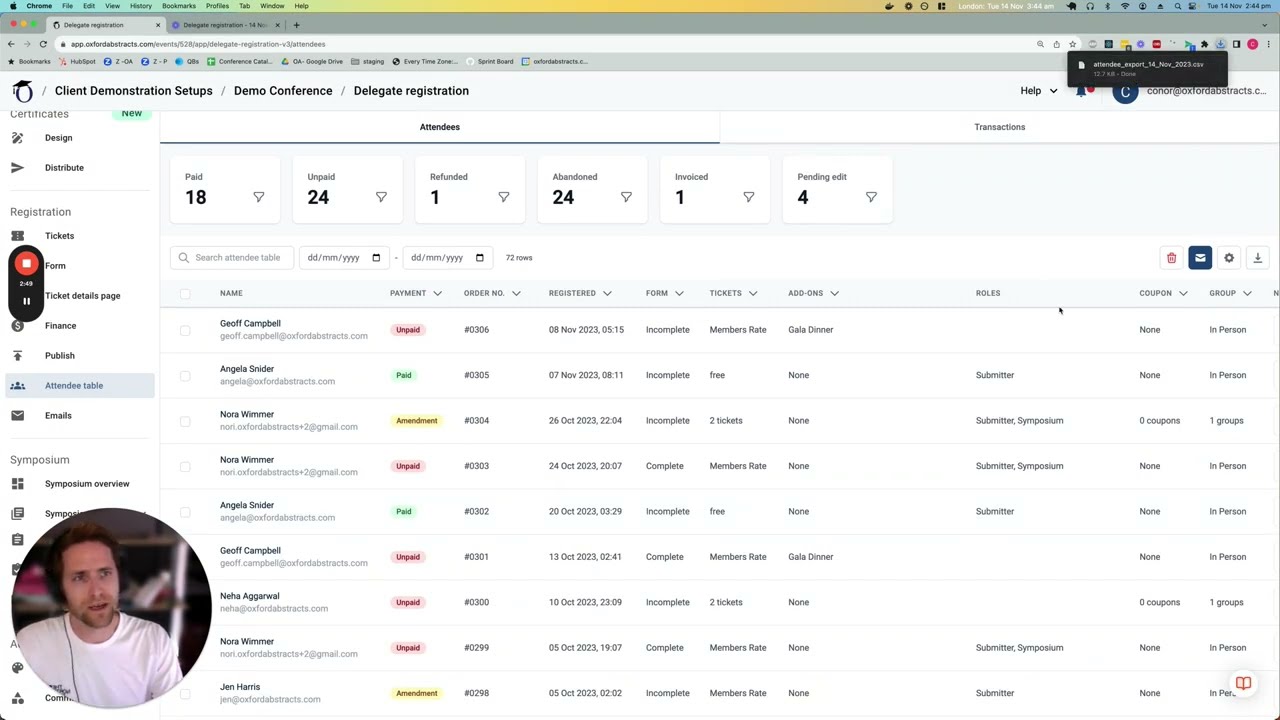Switch to the Attendees tab
Image resolution: width=1280 pixels, height=720 pixels.
[x=440, y=127]
